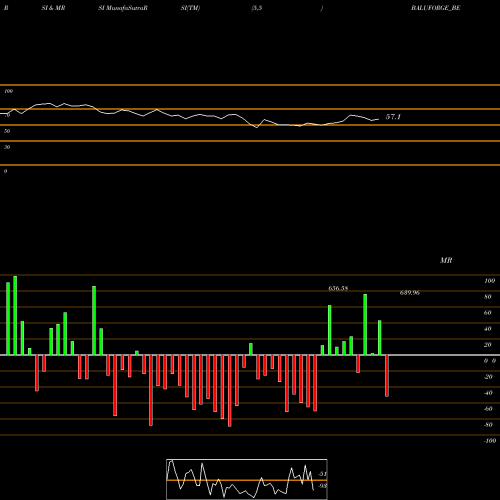Click the '(5,5' parameter text
Viewport: 500px width, 500px height.
[x=257, y=8]
